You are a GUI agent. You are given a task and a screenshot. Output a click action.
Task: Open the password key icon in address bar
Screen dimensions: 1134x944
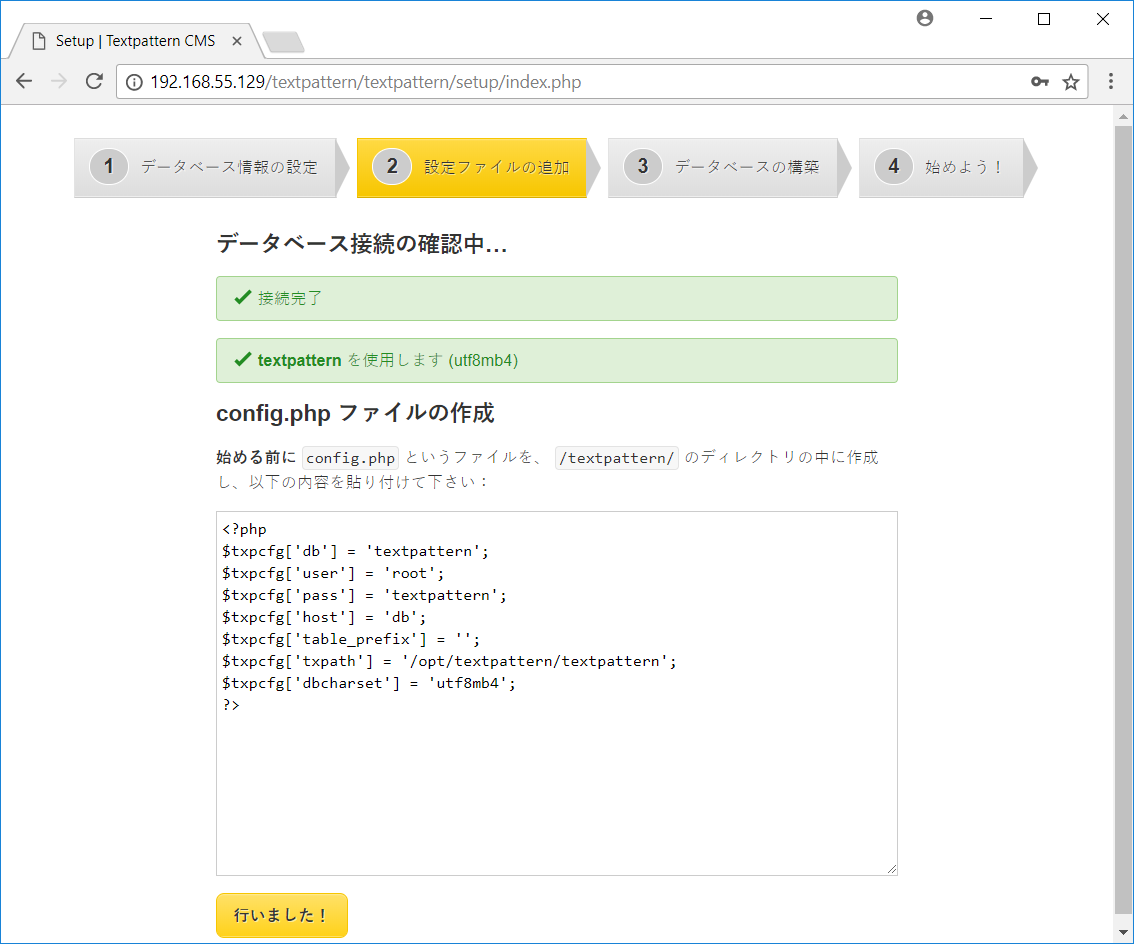(1040, 81)
